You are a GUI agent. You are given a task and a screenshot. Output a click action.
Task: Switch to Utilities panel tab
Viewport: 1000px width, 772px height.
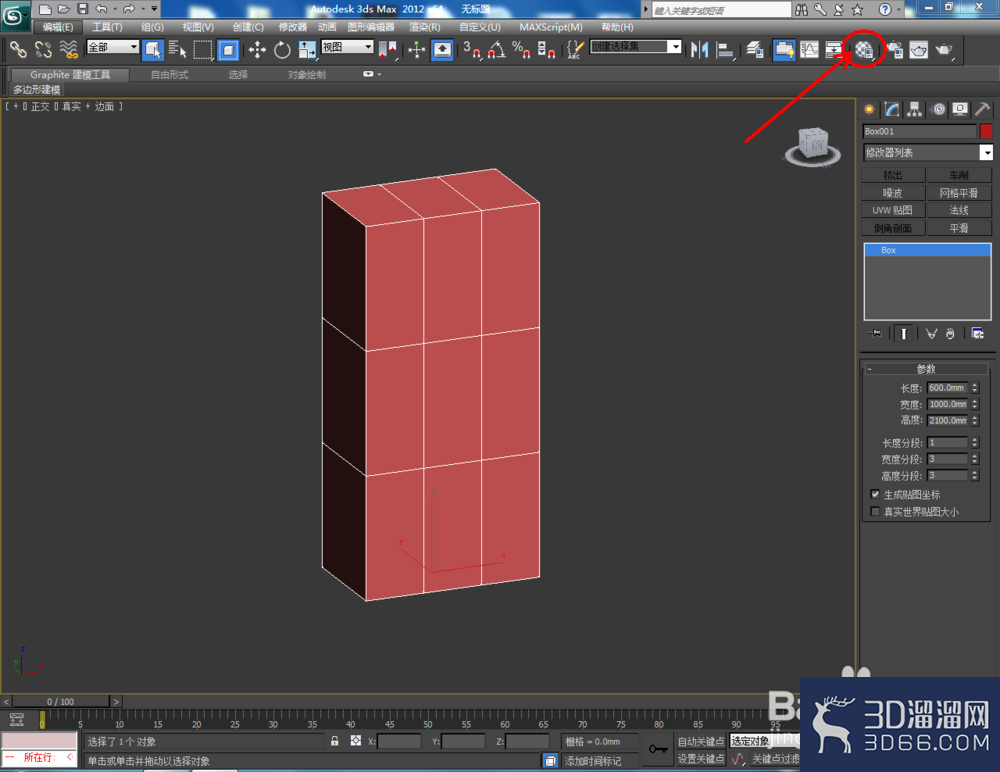pos(982,110)
